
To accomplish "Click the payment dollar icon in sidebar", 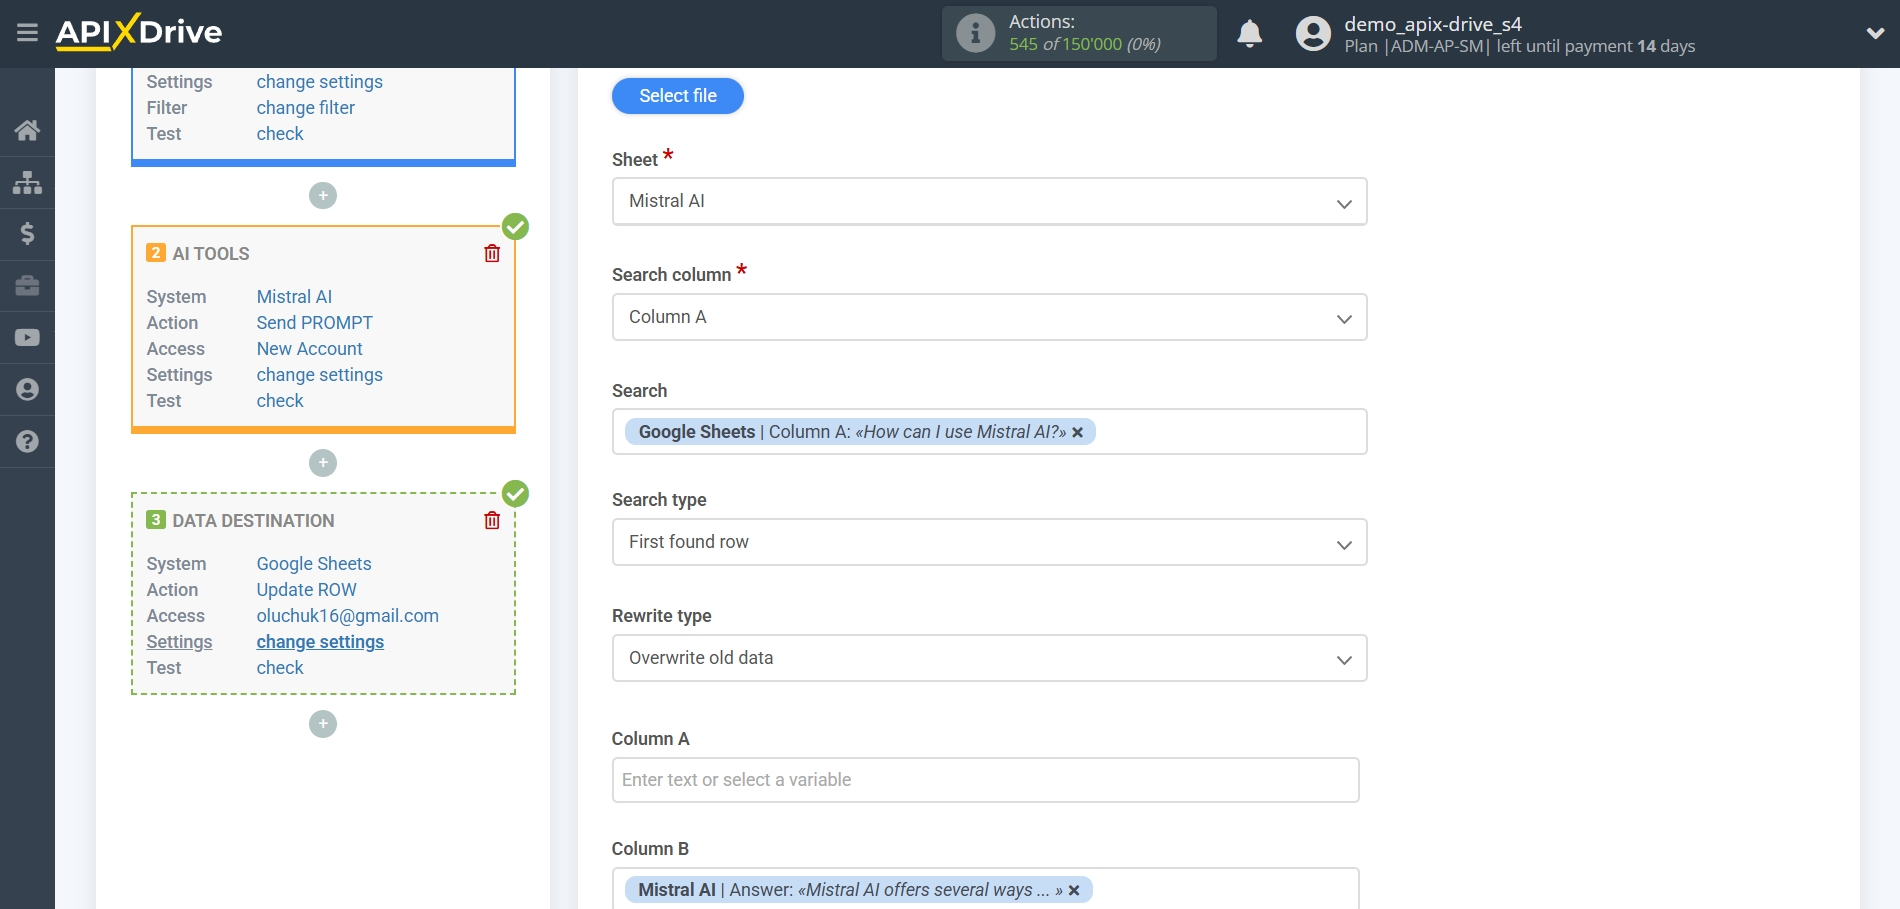I will tap(27, 234).
